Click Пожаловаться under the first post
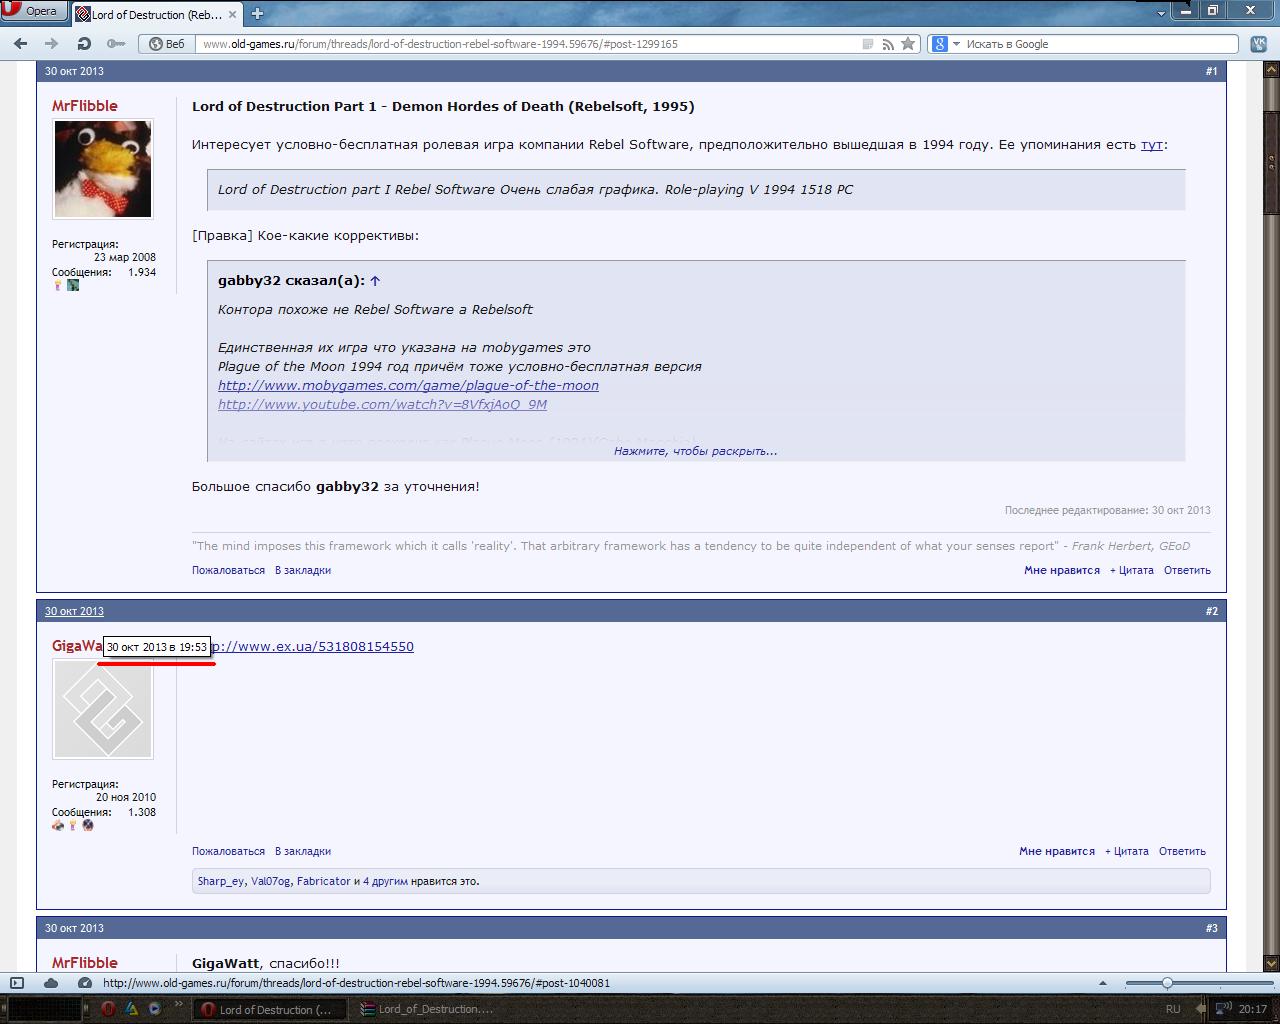Viewport: 1280px width, 1024px height. pos(228,570)
